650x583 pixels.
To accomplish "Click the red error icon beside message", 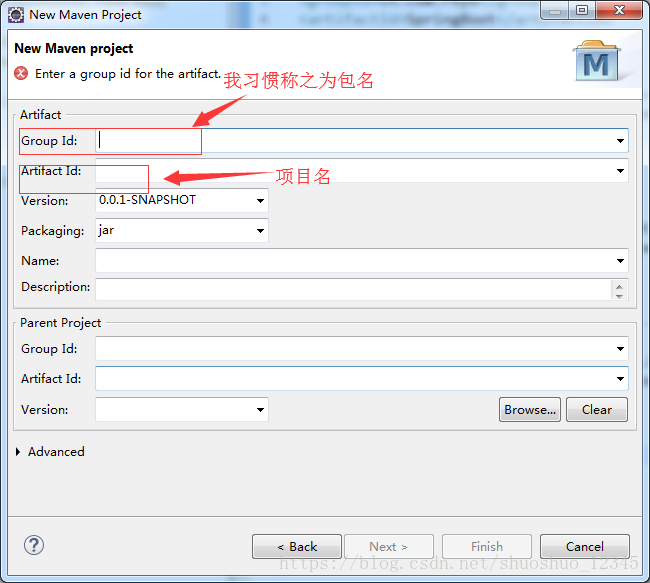I will [x=21, y=73].
